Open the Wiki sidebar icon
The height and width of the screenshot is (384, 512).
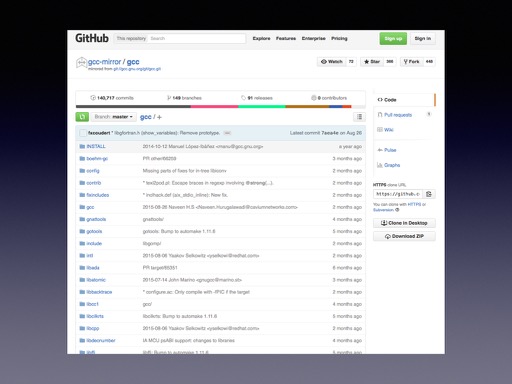pos(380,130)
